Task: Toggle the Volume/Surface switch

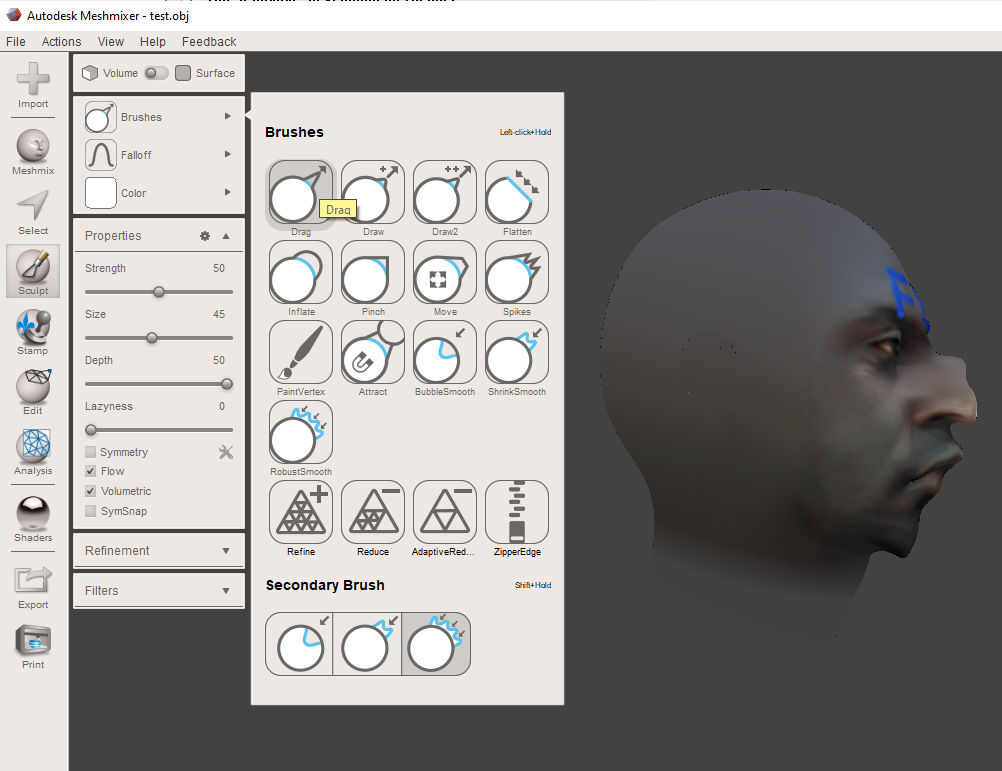Action: click(157, 73)
